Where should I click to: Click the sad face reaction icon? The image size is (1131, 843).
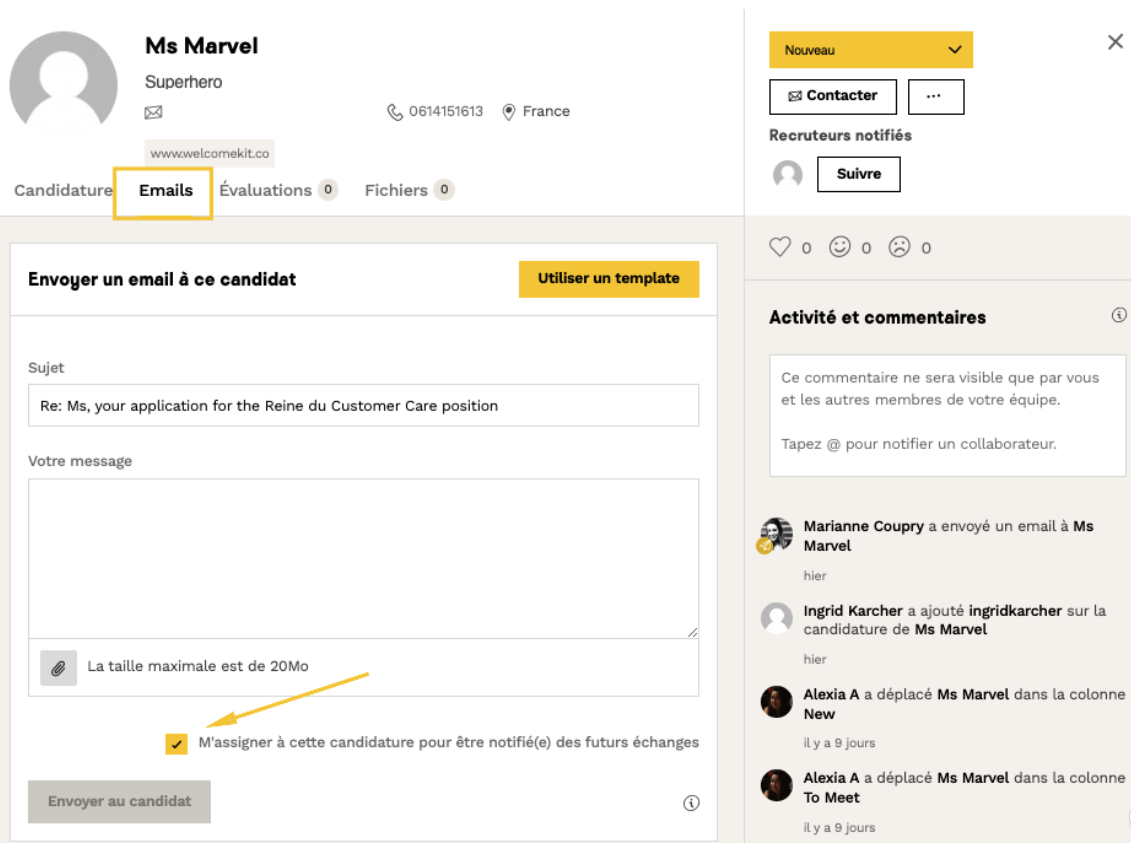click(x=899, y=247)
